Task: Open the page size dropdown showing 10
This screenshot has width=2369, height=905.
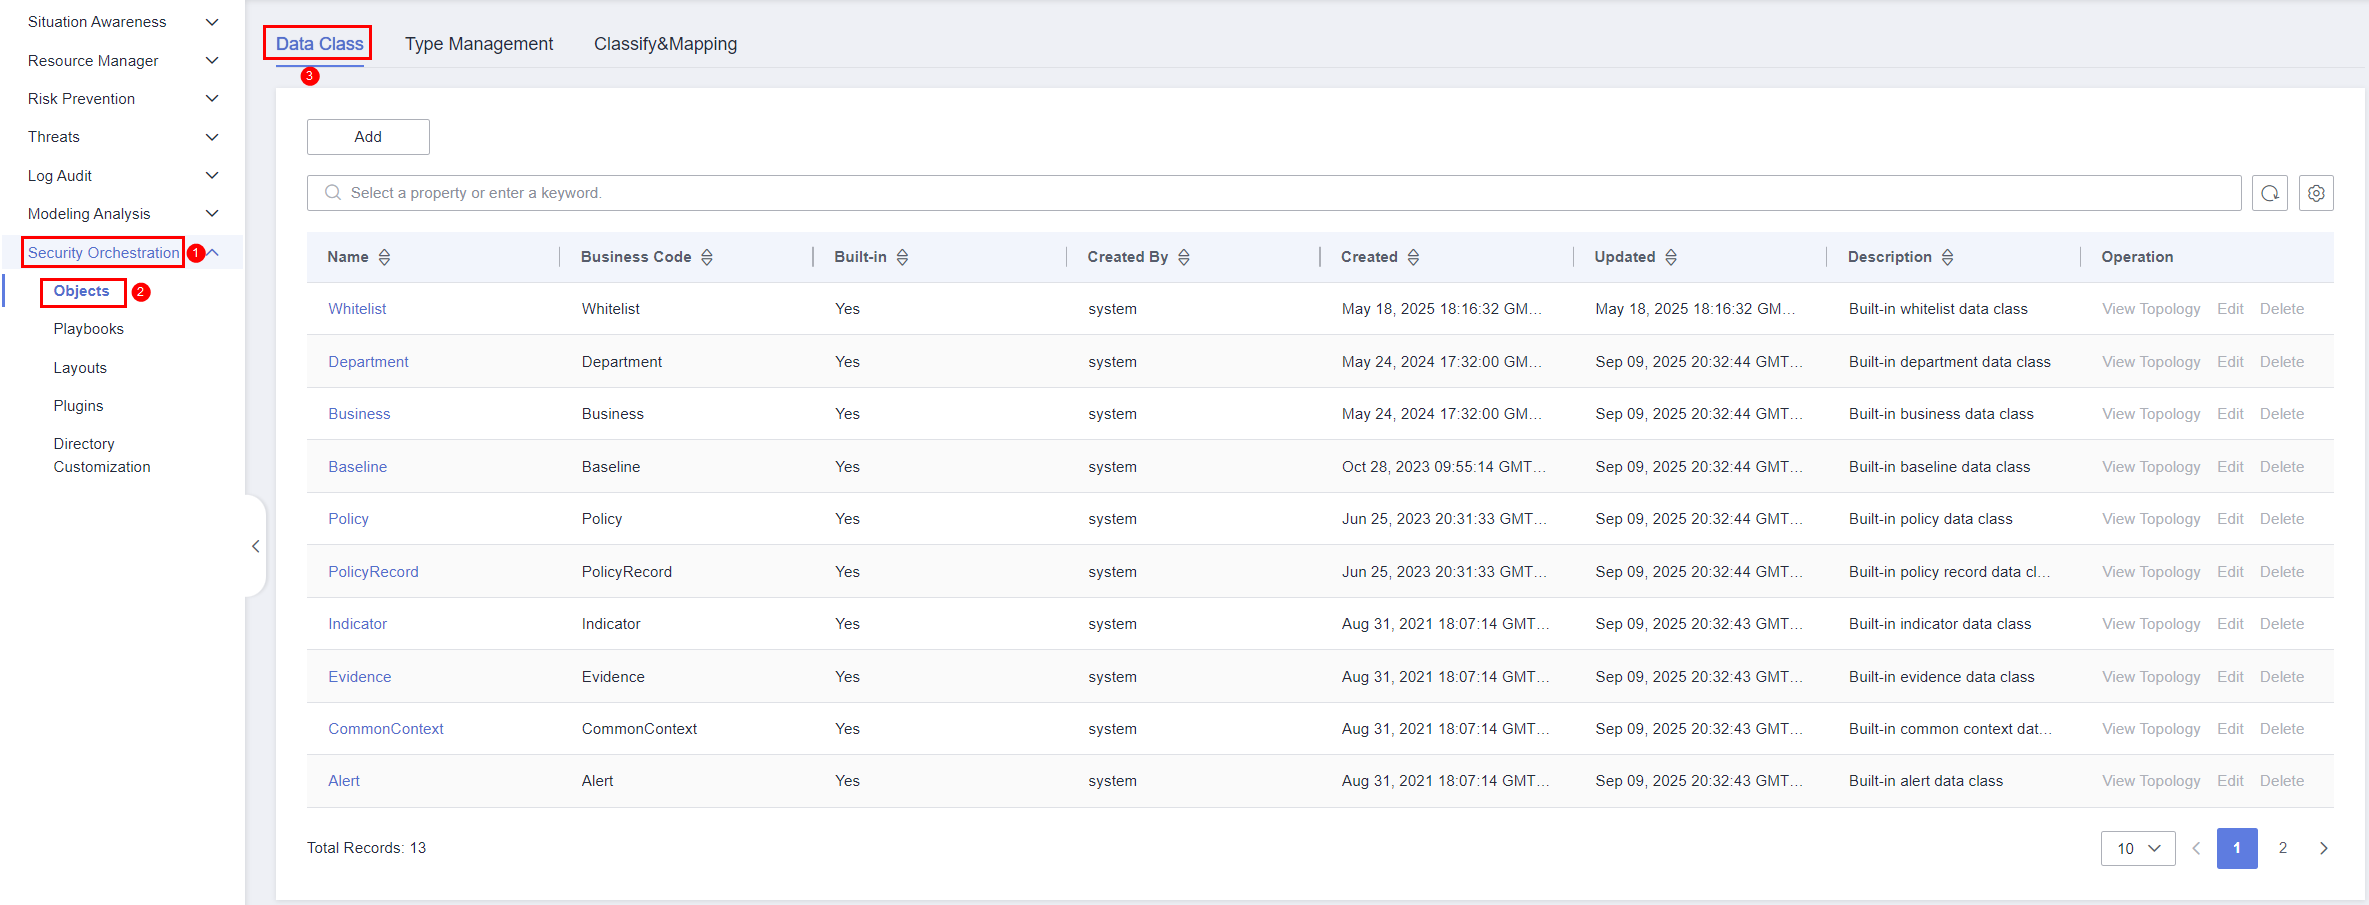Action: (x=2137, y=848)
